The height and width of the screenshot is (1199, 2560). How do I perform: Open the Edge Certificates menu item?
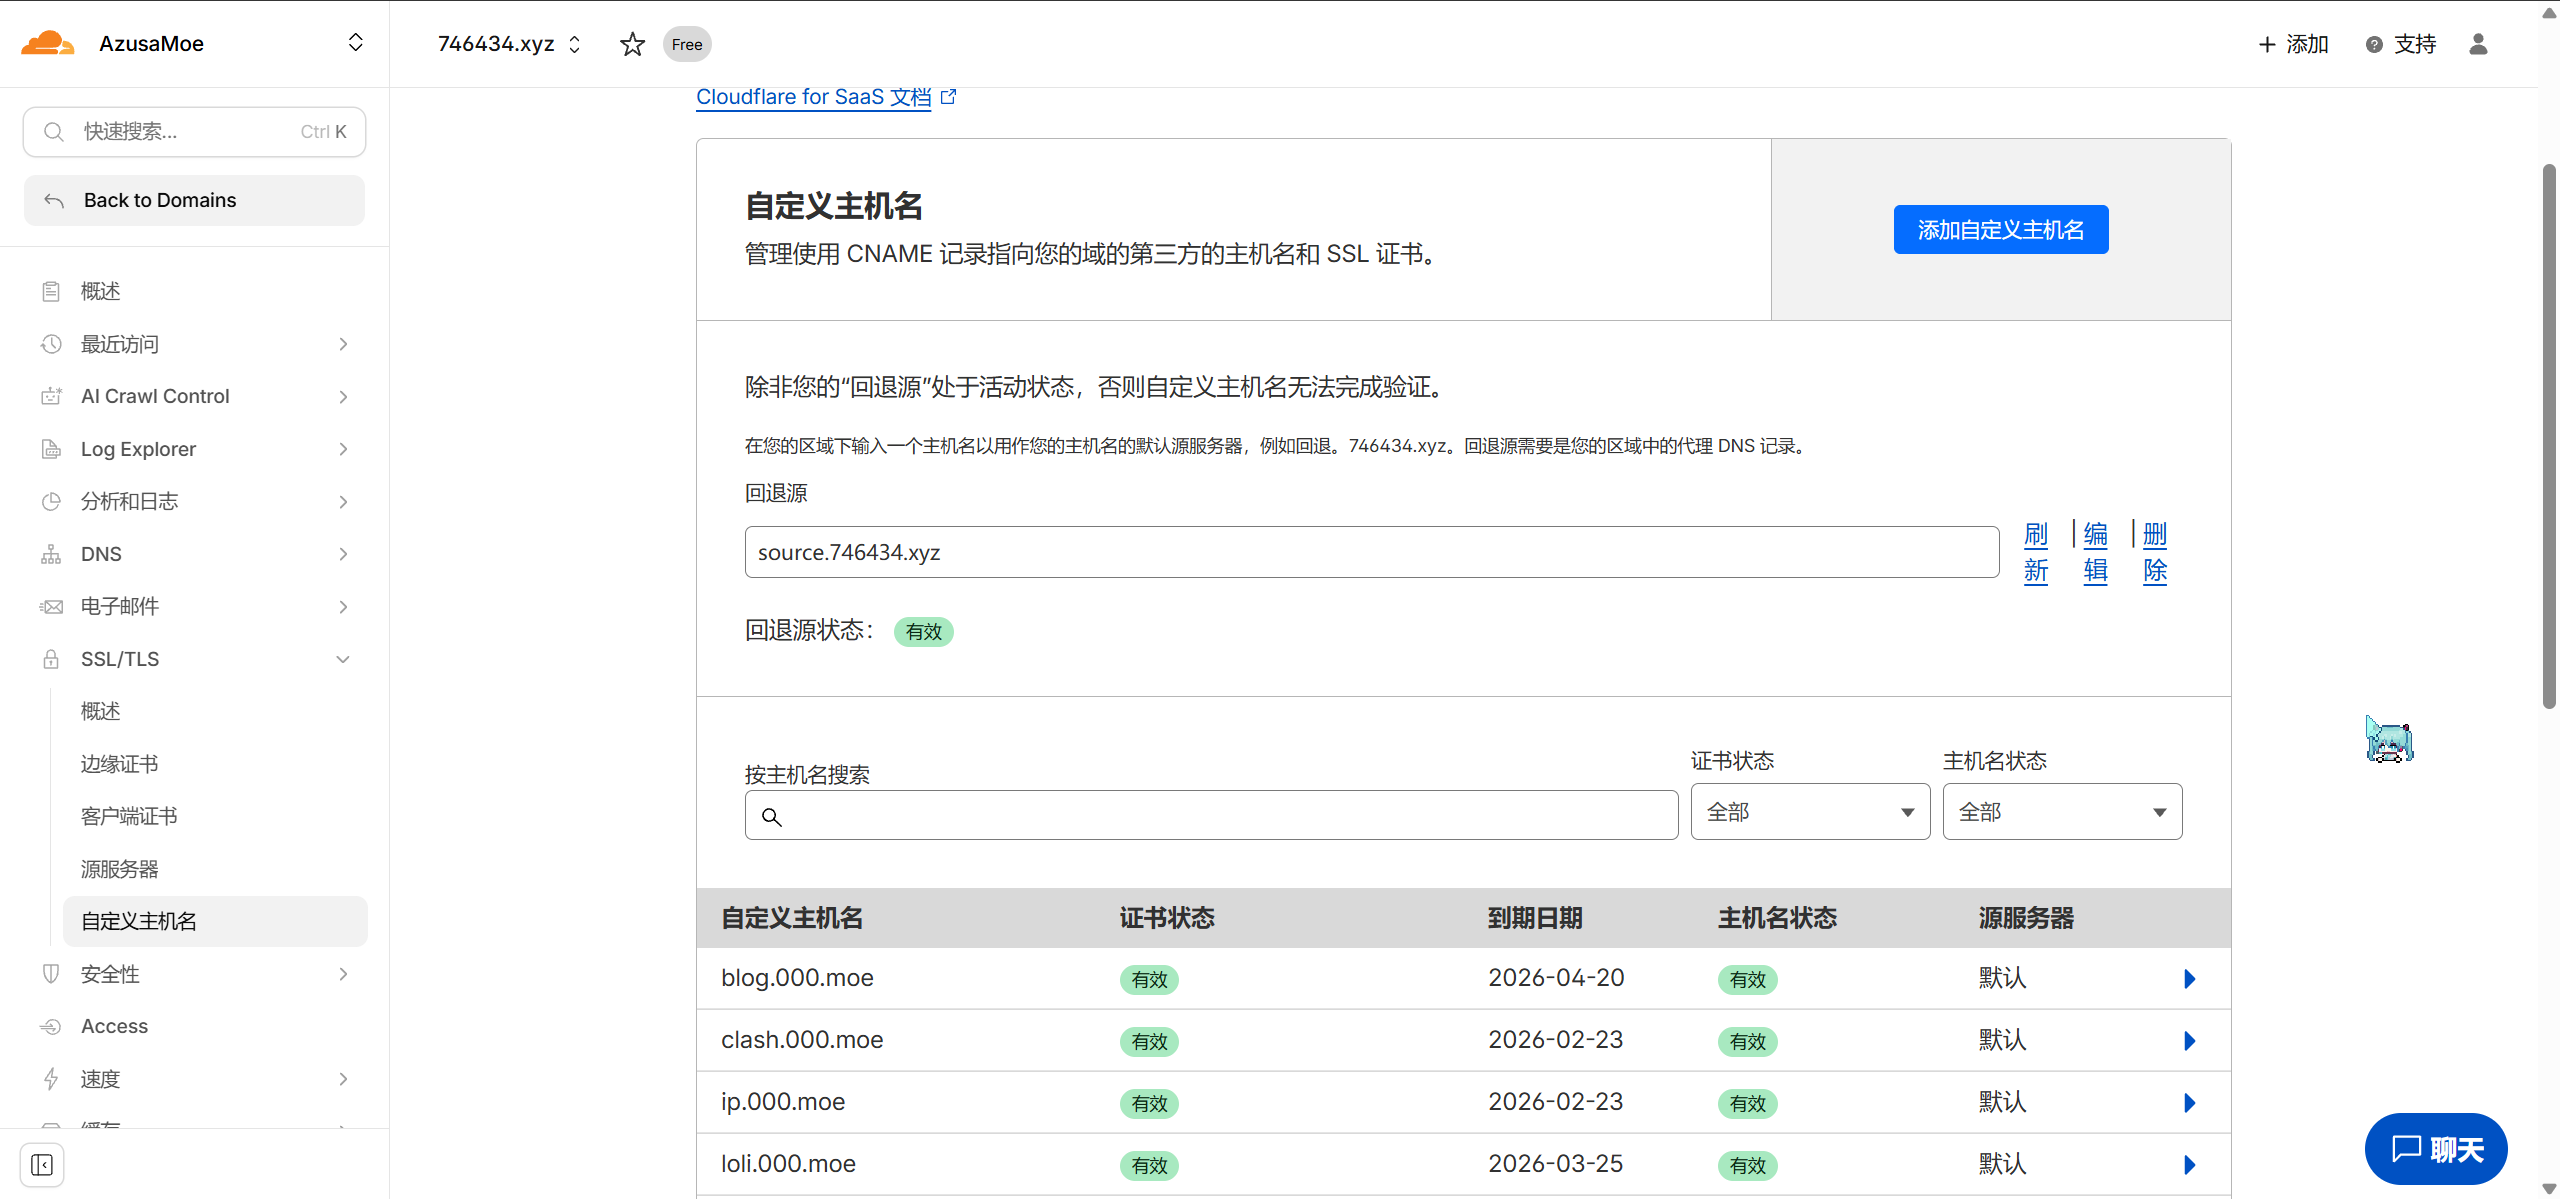pos(120,764)
